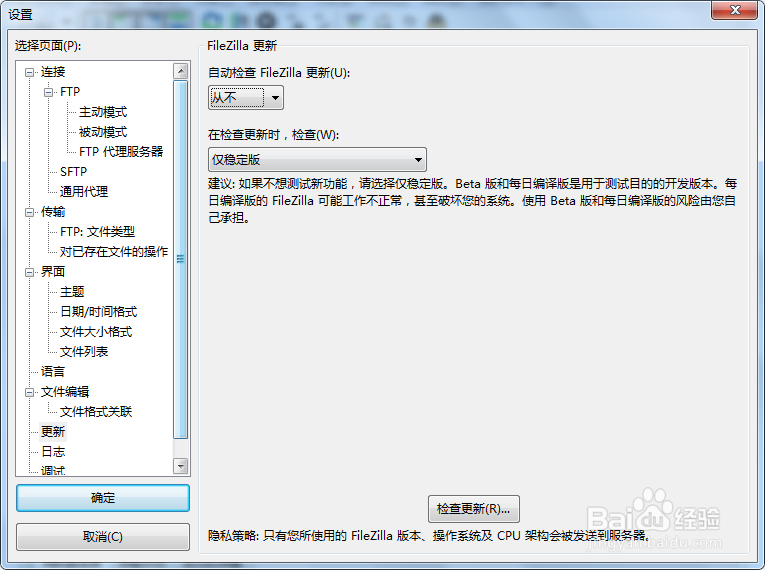Click the tree scrollbar down arrow

click(x=181, y=467)
